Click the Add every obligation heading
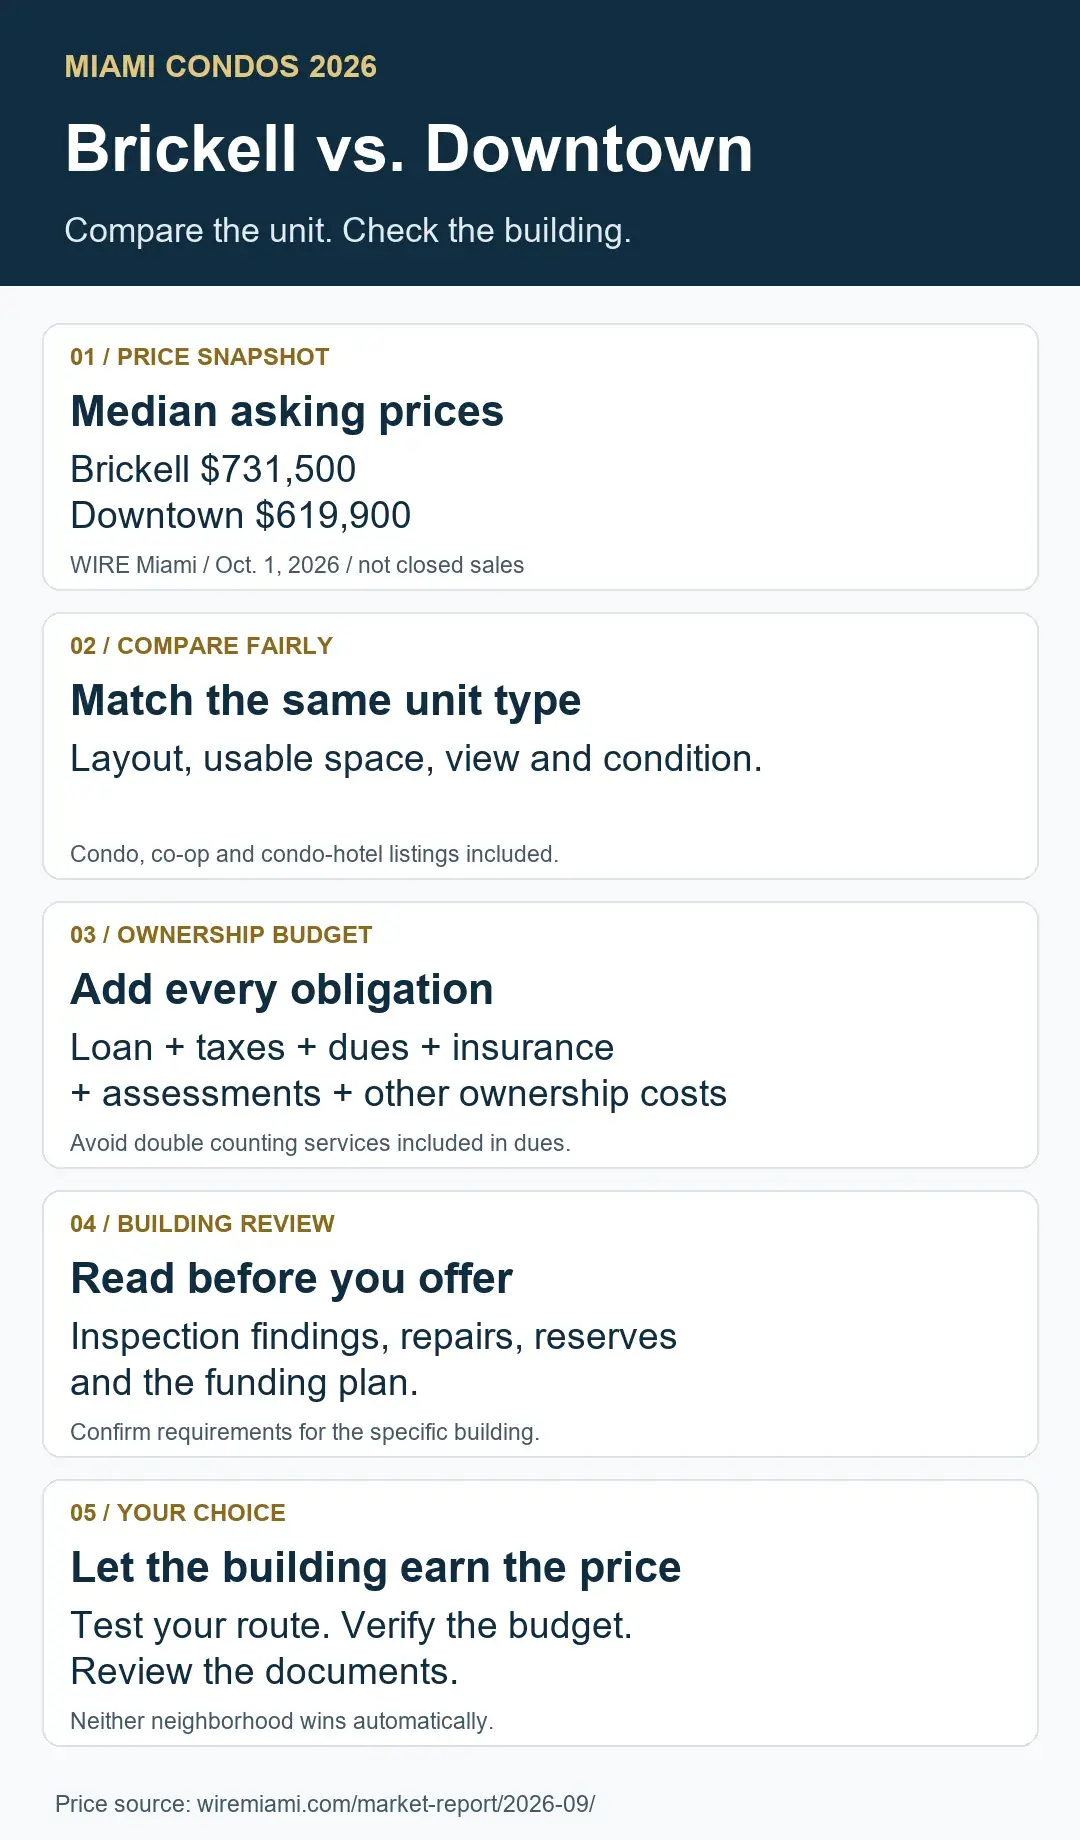1080x1840 pixels. (x=282, y=989)
